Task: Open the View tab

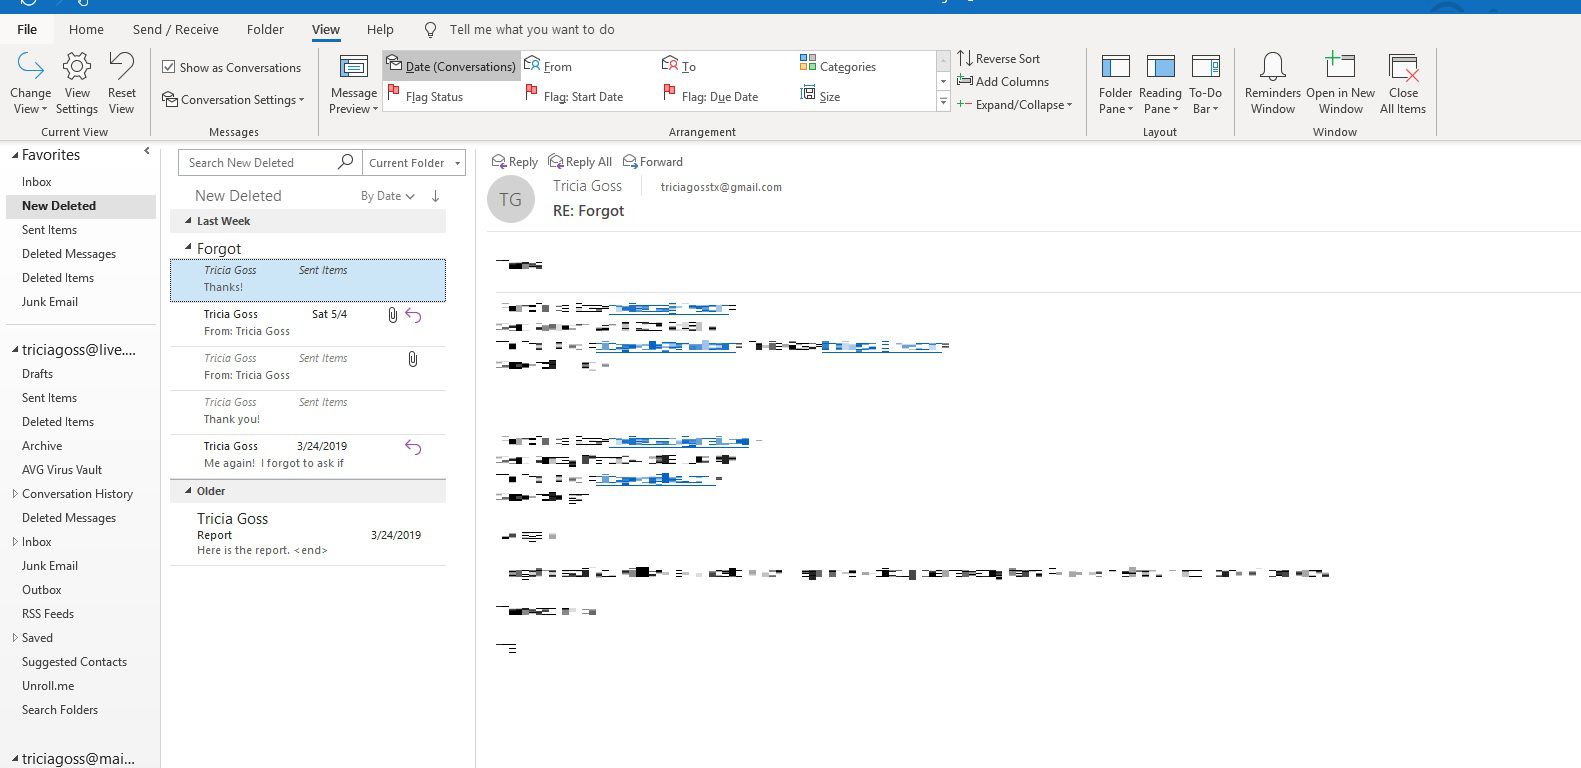Action: 326,29
